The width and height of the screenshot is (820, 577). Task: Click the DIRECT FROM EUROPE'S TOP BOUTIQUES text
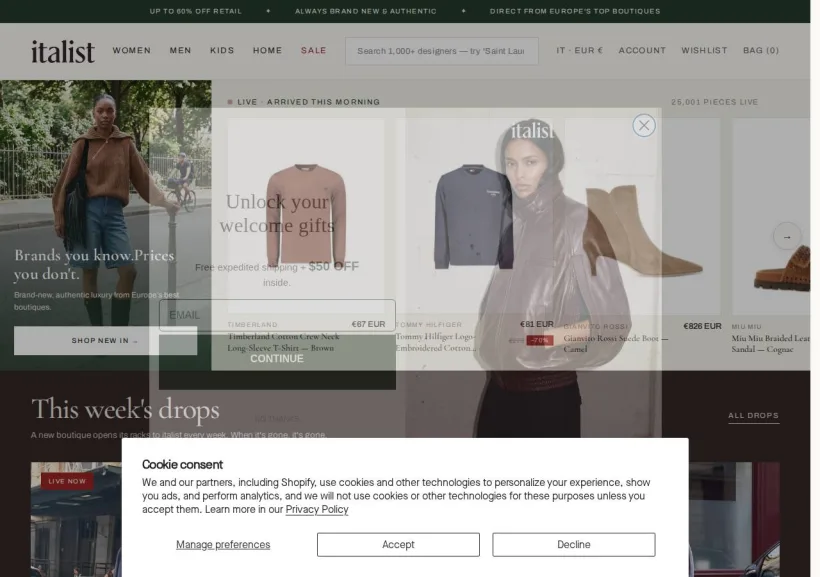tap(575, 11)
